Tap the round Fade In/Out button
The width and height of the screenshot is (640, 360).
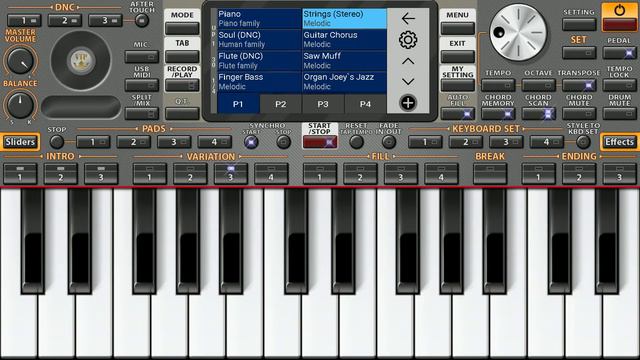[x=389, y=142]
